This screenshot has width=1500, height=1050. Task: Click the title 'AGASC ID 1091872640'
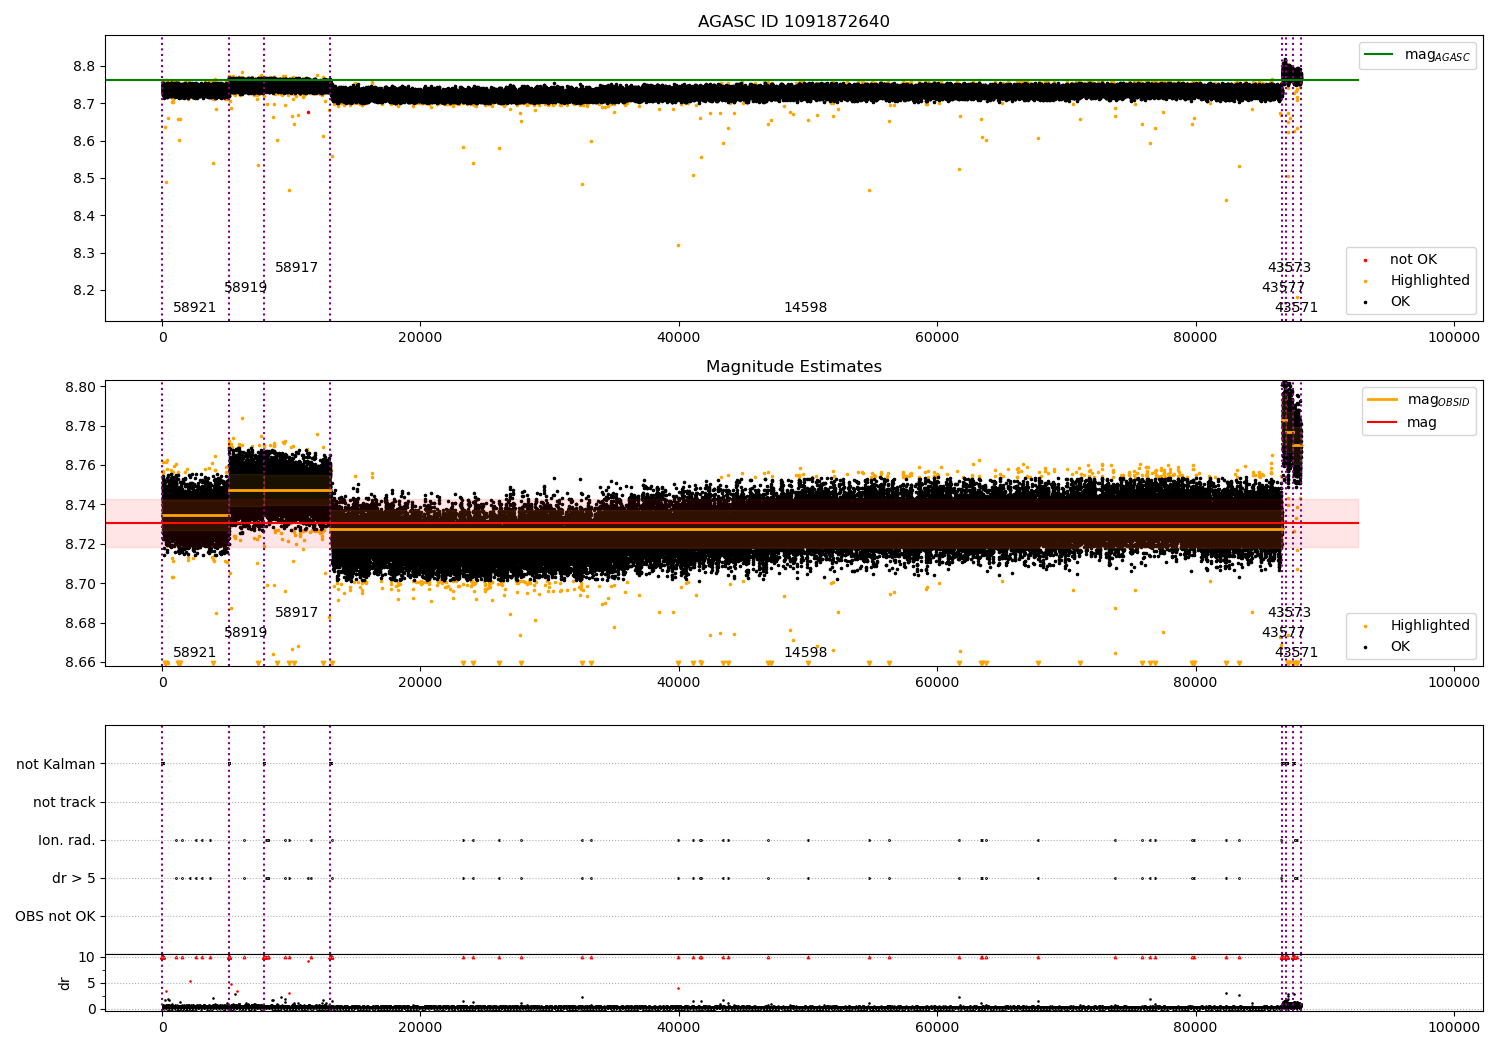[793, 22]
